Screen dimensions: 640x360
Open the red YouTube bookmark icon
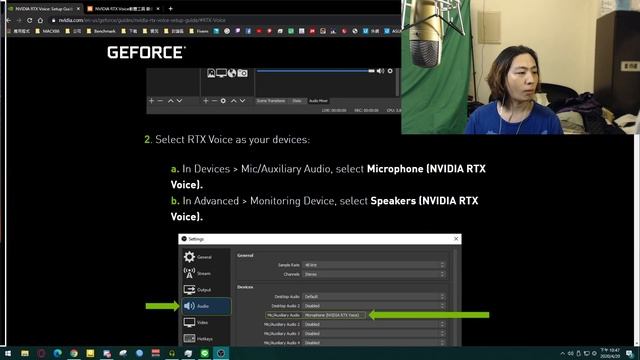point(259,31)
